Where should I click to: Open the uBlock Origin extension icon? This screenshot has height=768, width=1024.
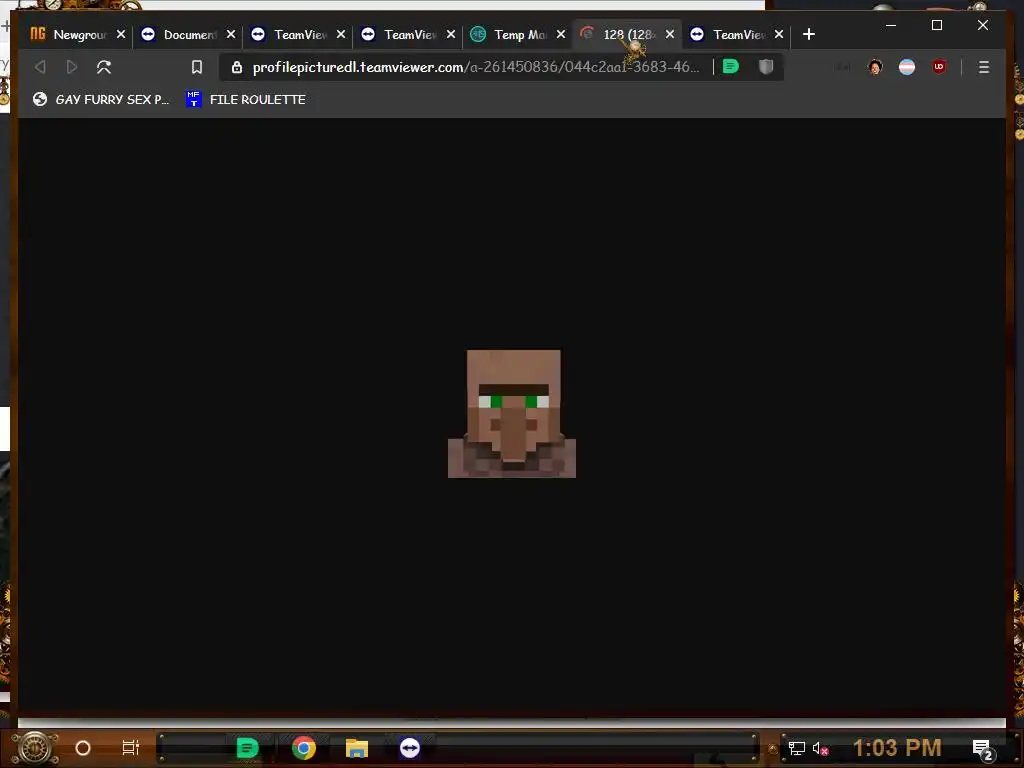click(x=939, y=67)
